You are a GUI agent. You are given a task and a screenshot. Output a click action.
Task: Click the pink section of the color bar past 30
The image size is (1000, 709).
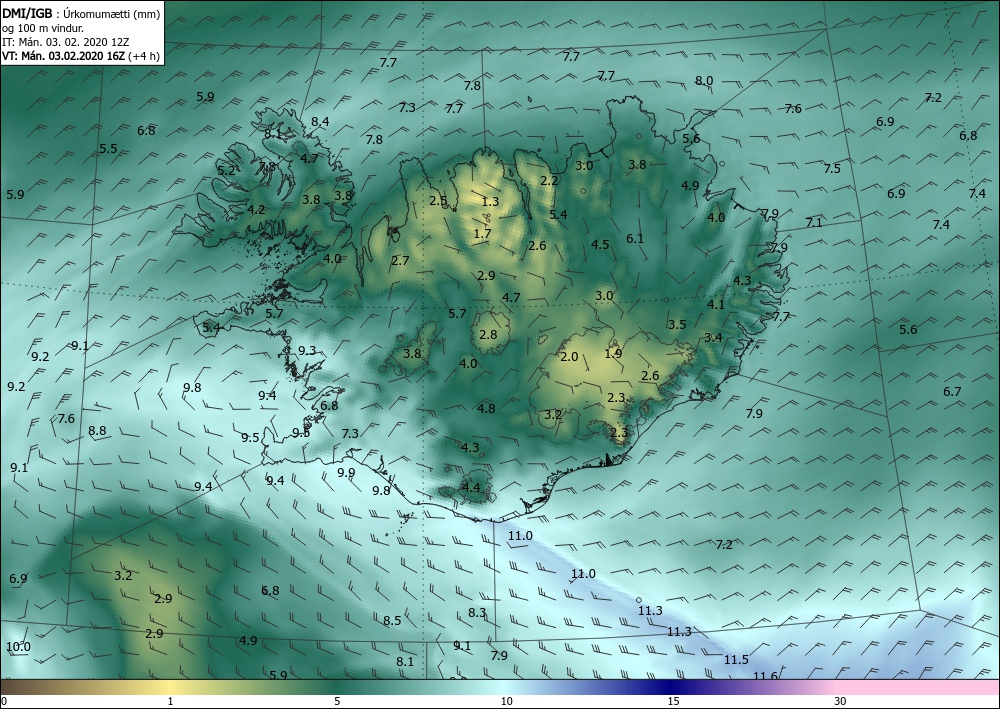coord(918,687)
